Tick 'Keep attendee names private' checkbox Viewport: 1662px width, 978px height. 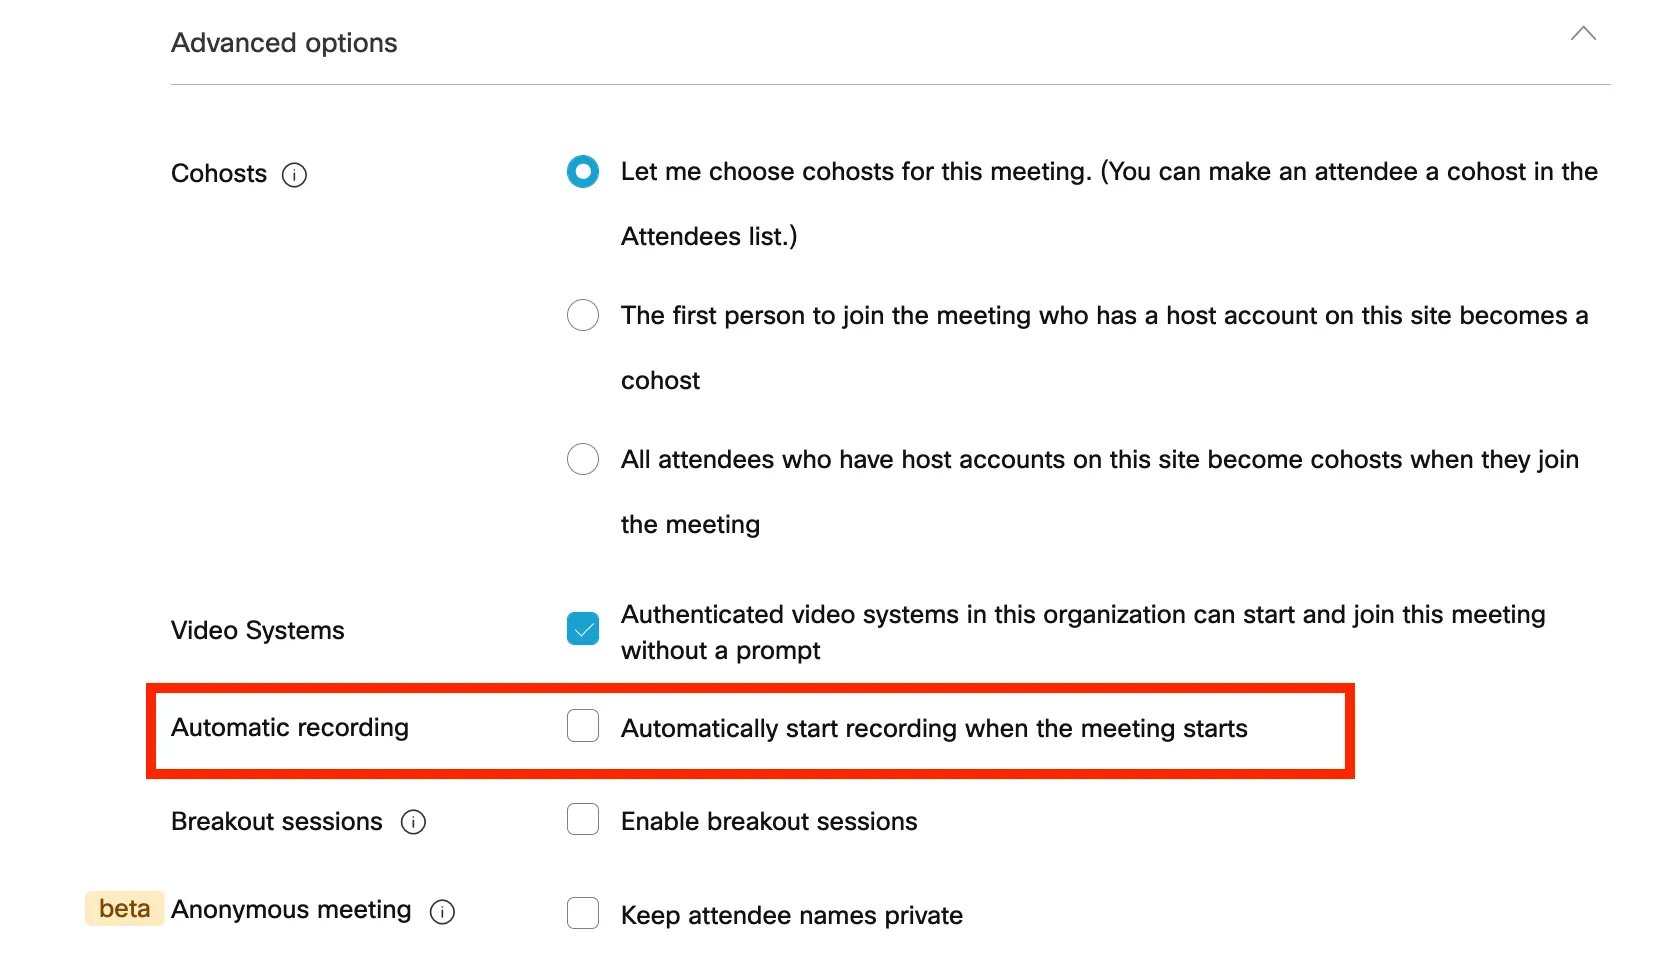(x=583, y=913)
